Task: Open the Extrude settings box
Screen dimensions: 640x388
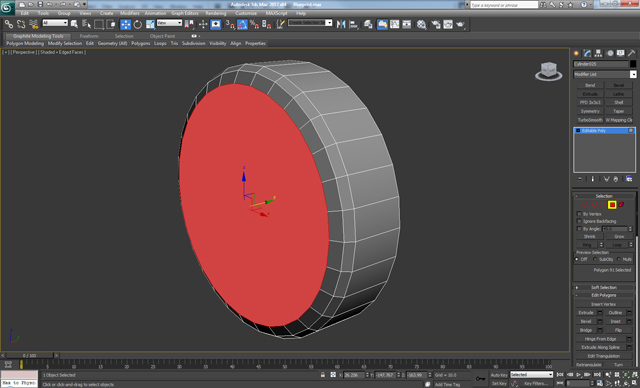Action: [600, 313]
